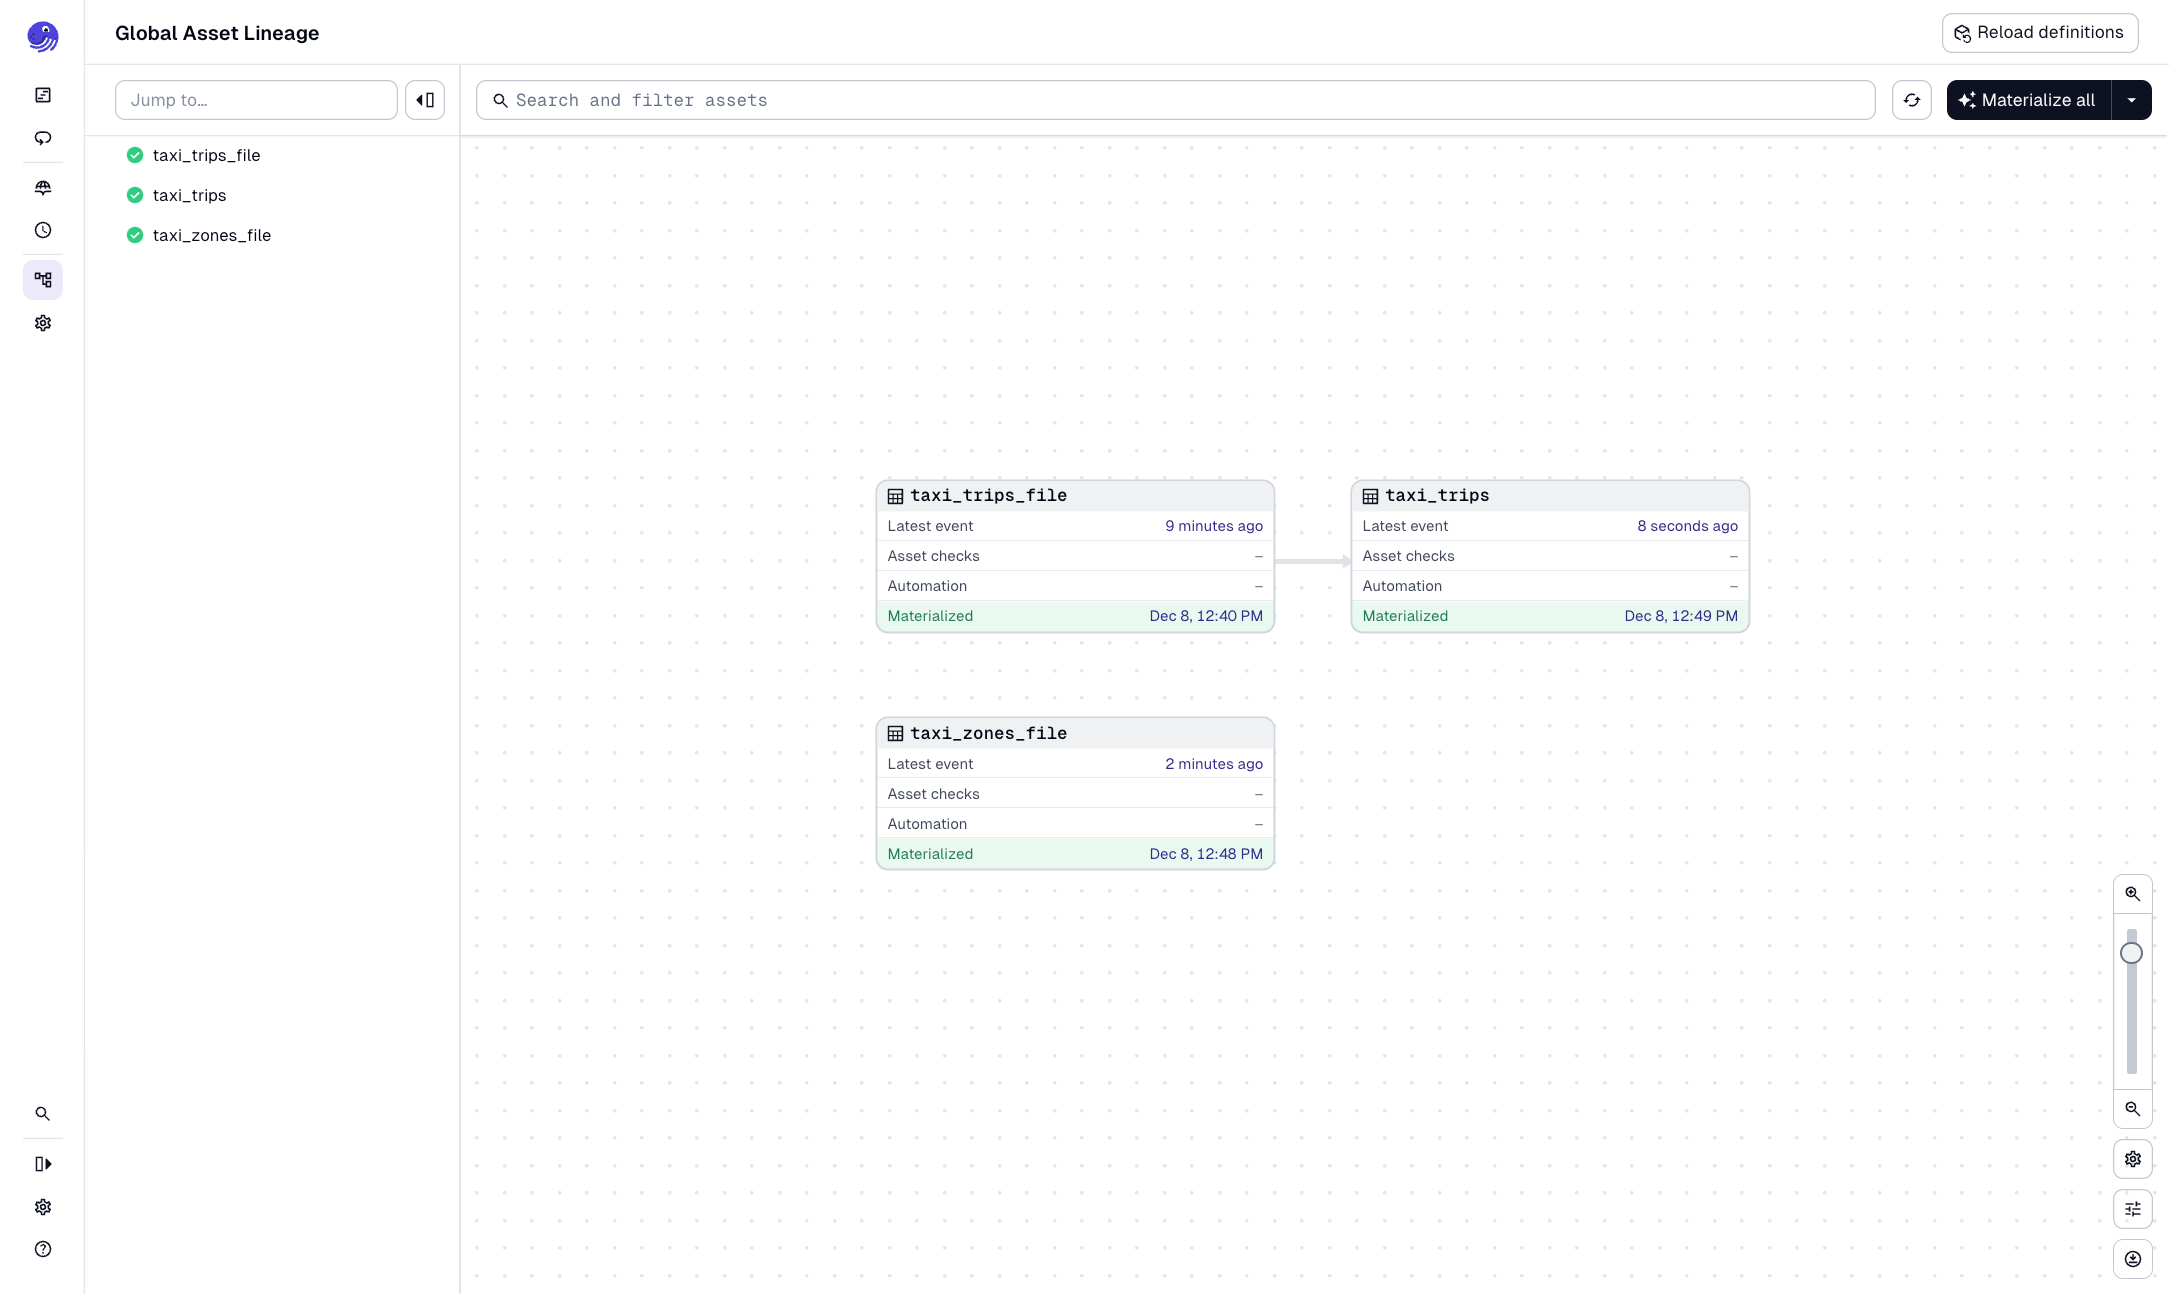Open the help question-mark icon at bottom left

(43, 1249)
